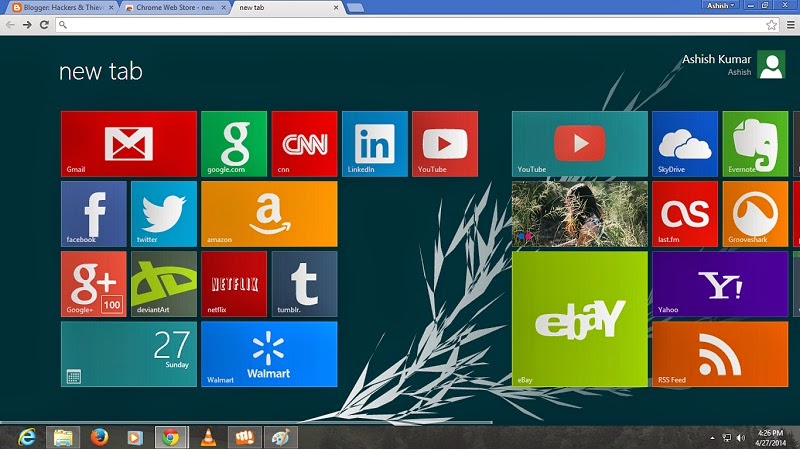800x449 pixels.
Task: Click the taskbar clock showing 4:26 PM
Action: click(770, 438)
